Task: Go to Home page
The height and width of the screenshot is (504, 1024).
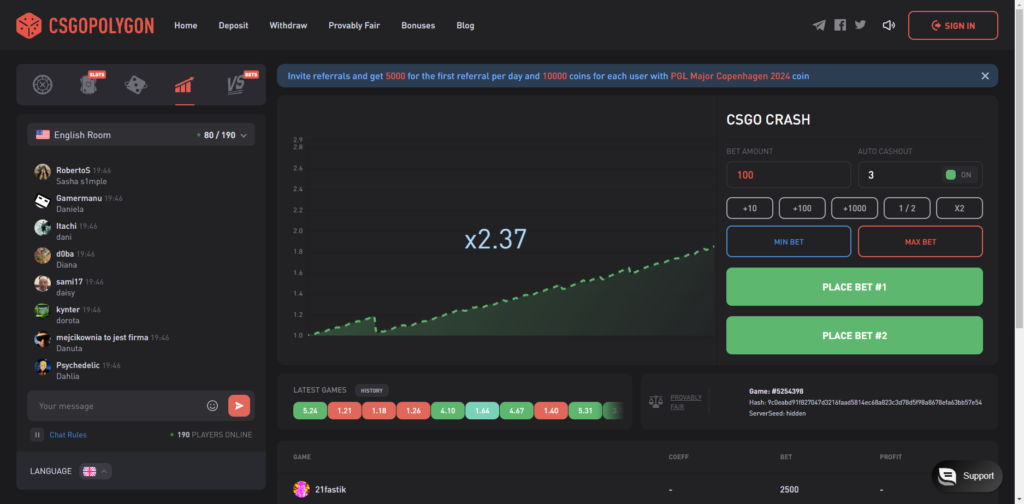Action: coord(185,25)
